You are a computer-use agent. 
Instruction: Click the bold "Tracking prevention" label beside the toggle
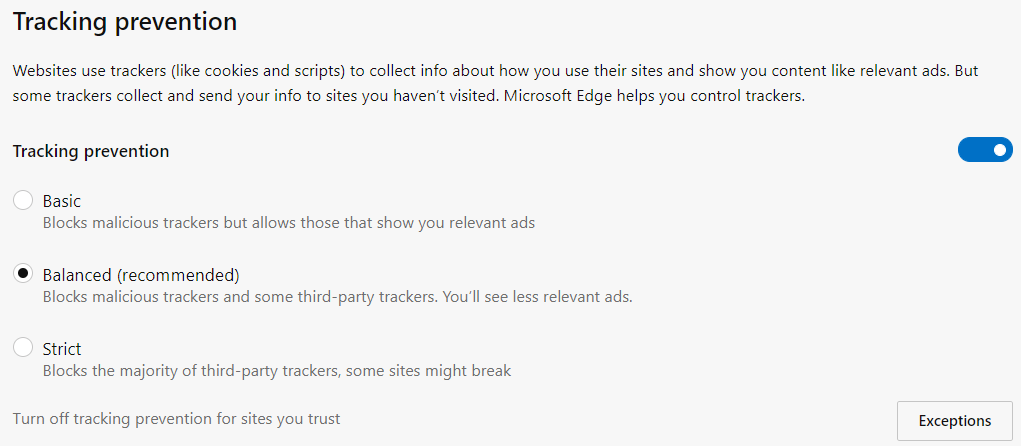[x=91, y=151]
